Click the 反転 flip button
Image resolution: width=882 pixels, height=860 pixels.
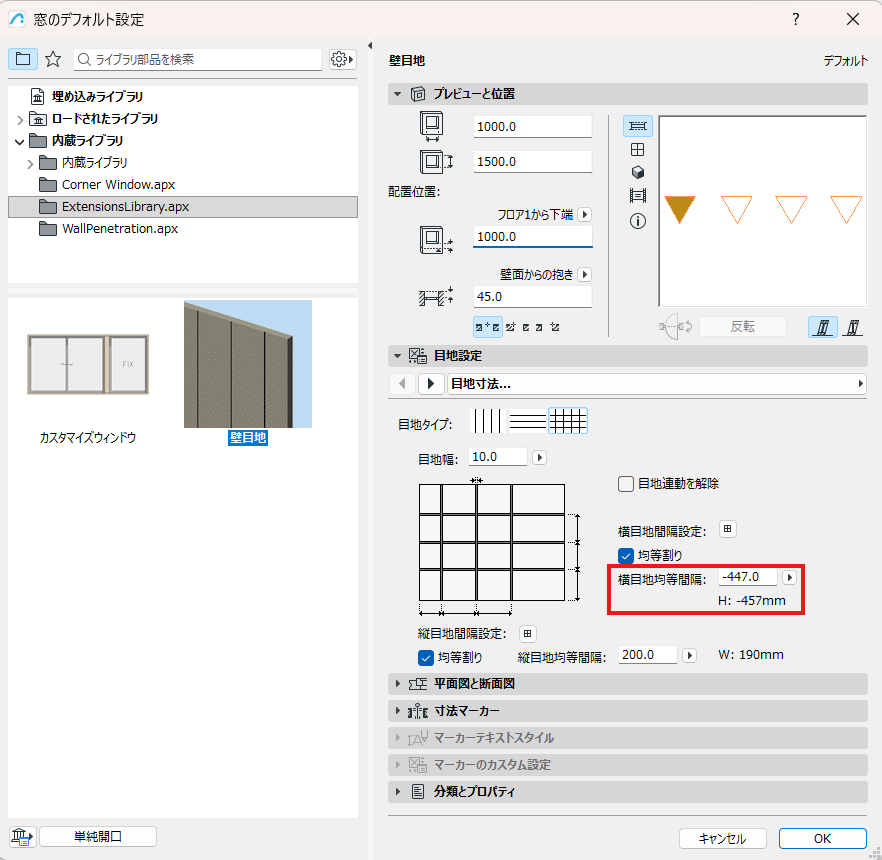point(742,327)
